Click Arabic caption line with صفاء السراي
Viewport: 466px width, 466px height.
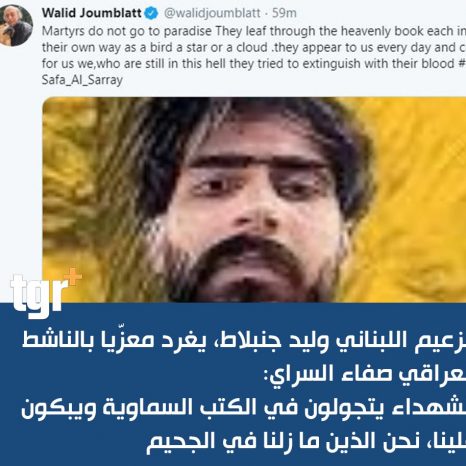[364, 373]
